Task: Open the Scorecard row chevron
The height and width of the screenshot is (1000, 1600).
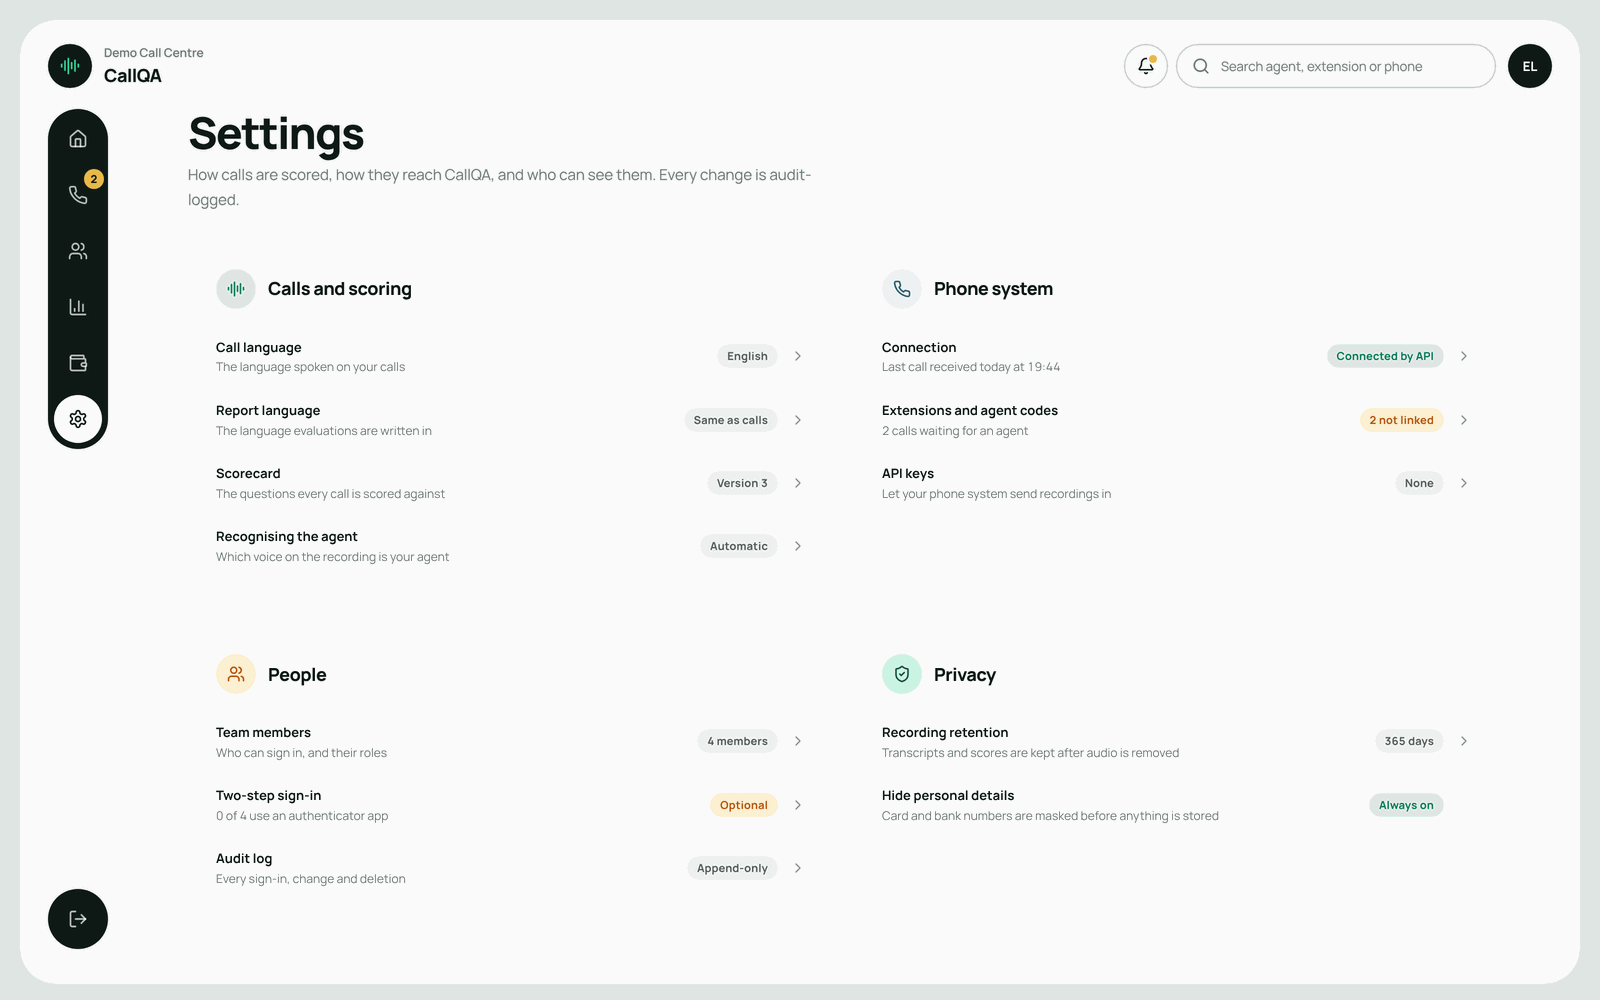Action: click(798, 483)
